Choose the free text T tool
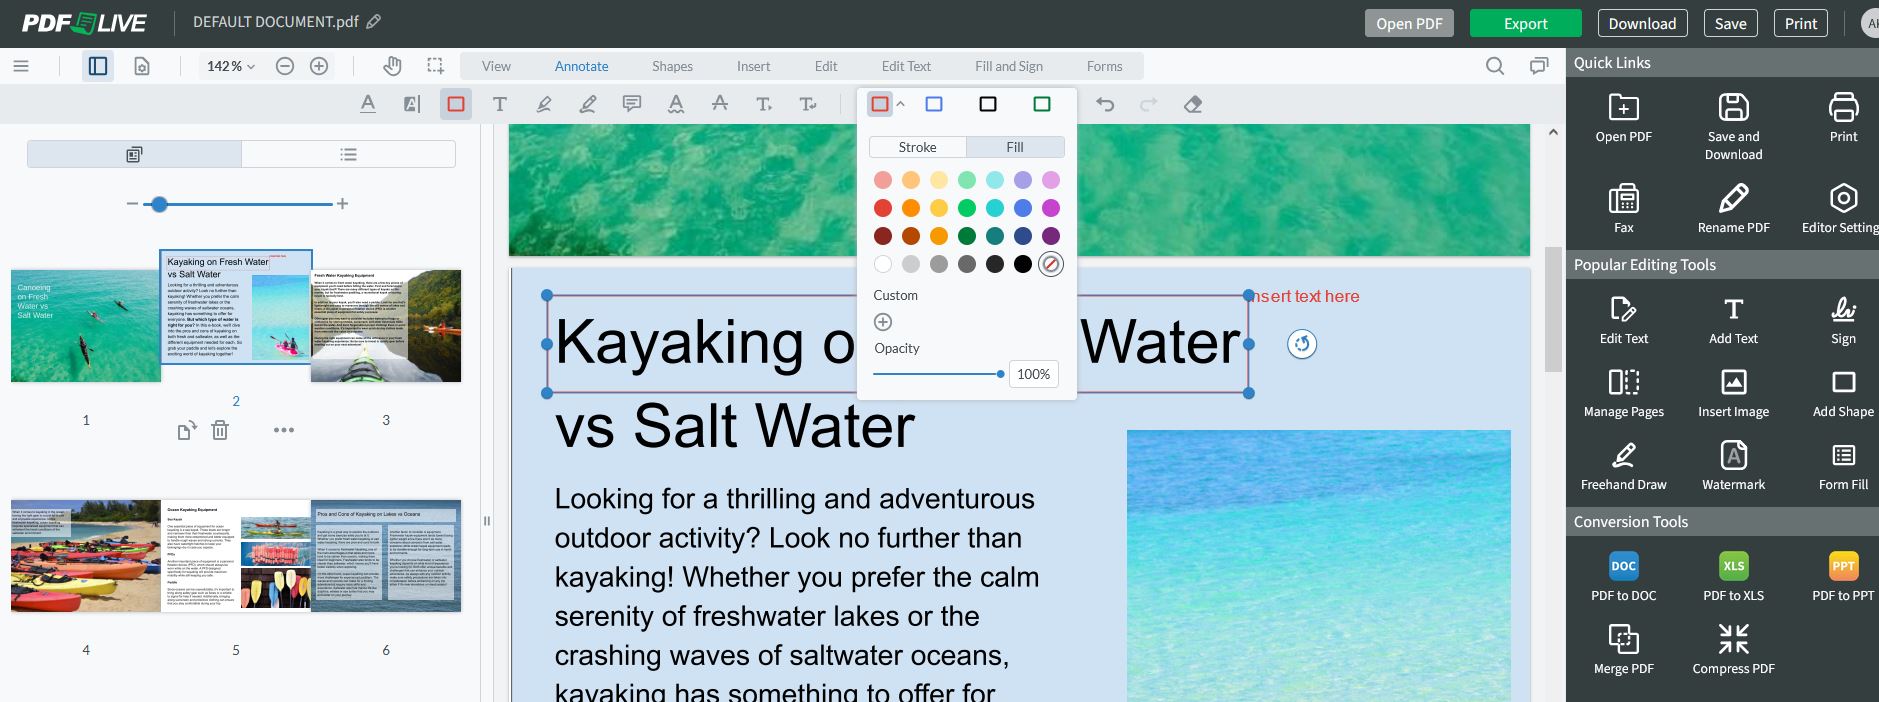This screenshot has width=1879, height=702. click(499, 104)
